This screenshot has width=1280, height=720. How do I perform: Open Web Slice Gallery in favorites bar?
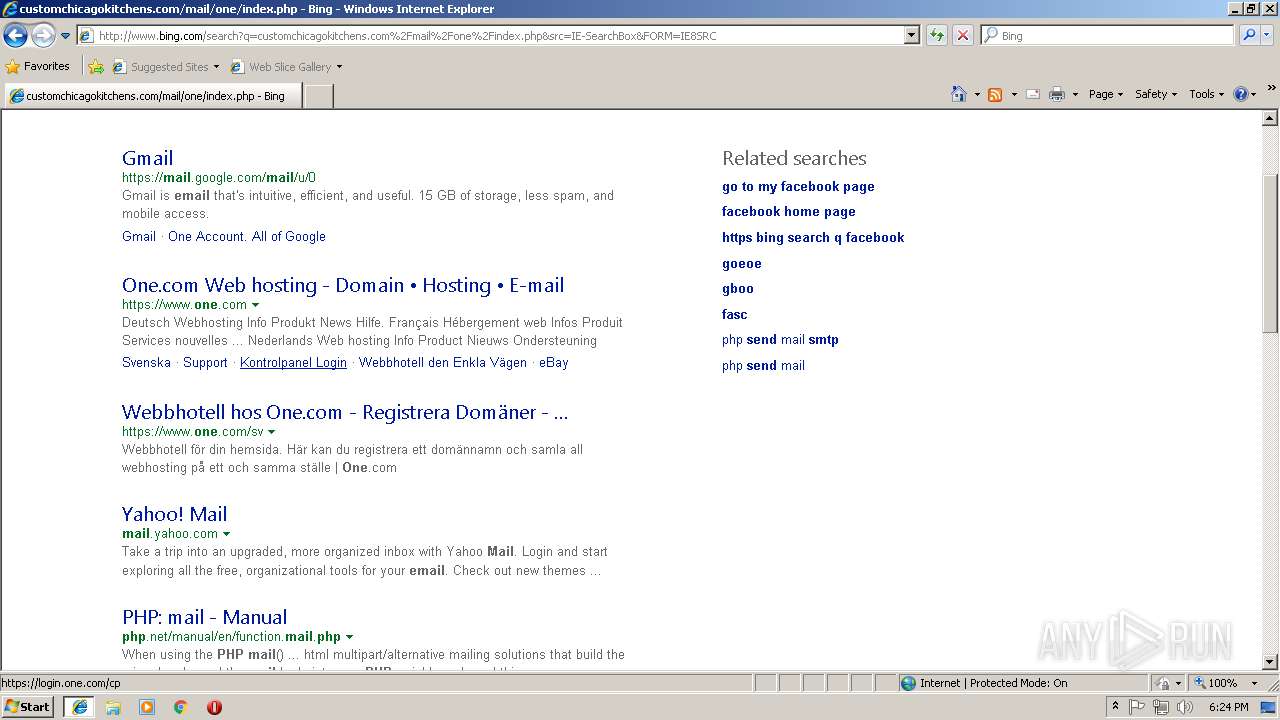[286, 67]
